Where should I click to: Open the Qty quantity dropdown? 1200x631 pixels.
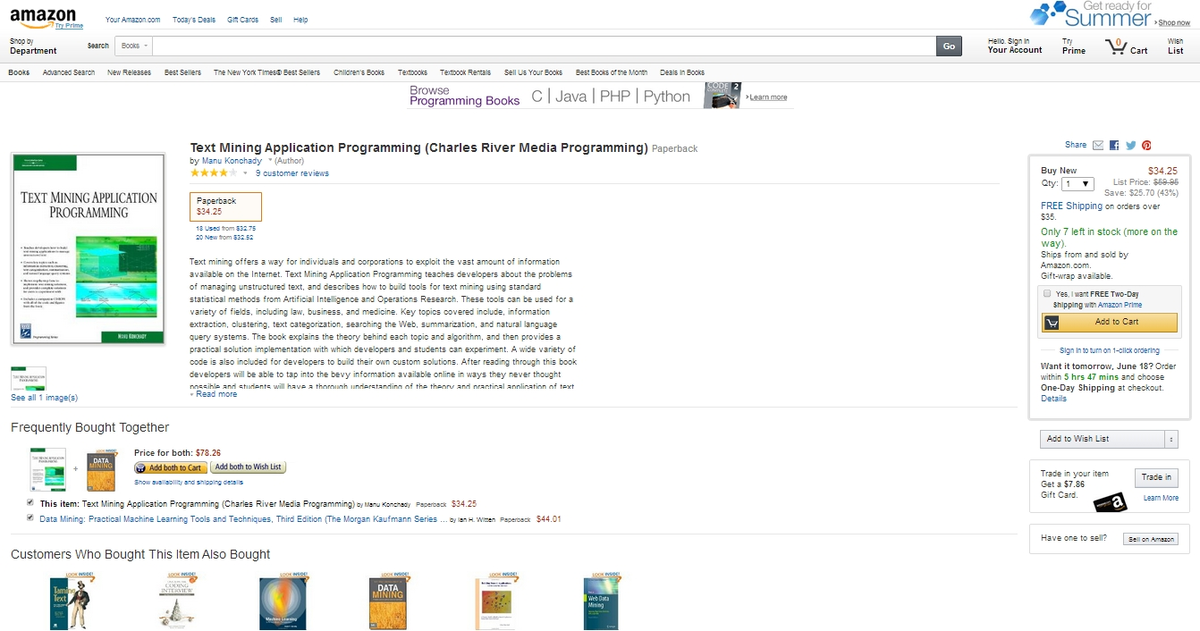(1079, 184)
